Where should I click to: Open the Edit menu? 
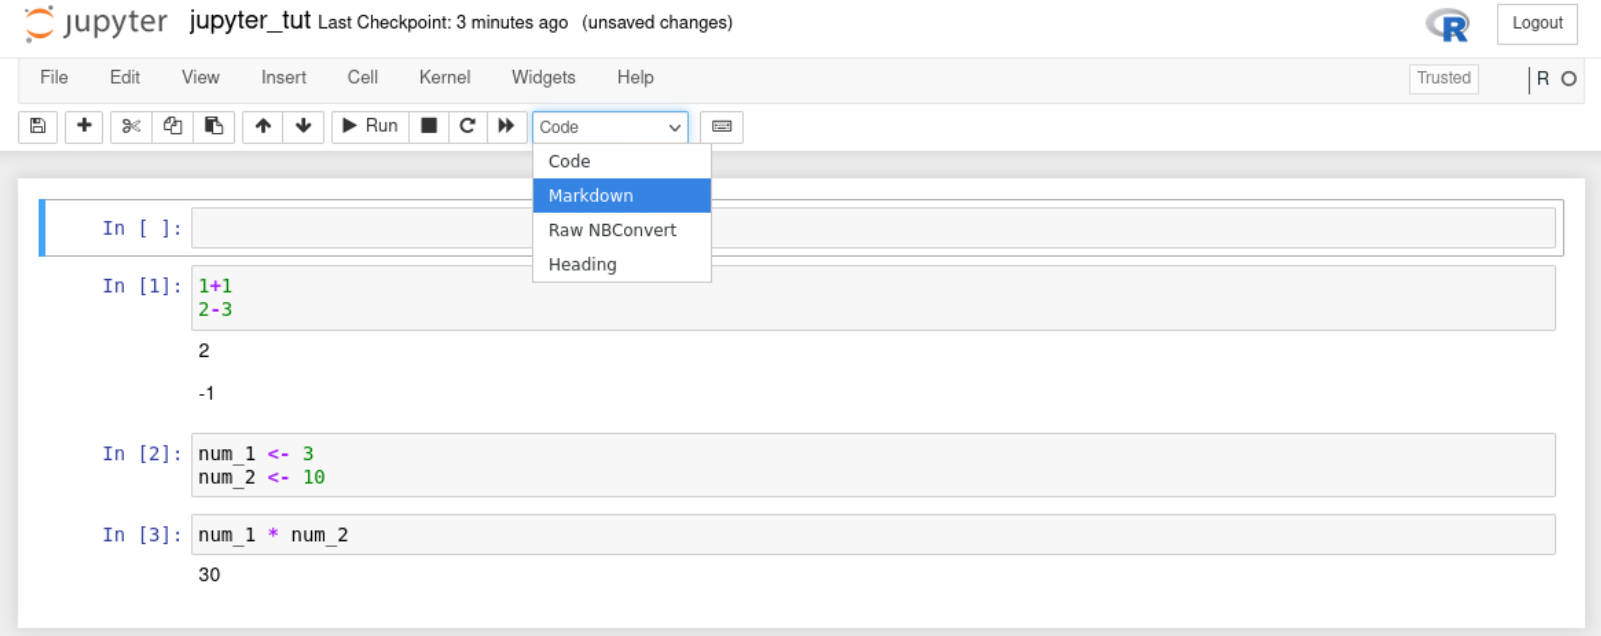coord(125,77)
